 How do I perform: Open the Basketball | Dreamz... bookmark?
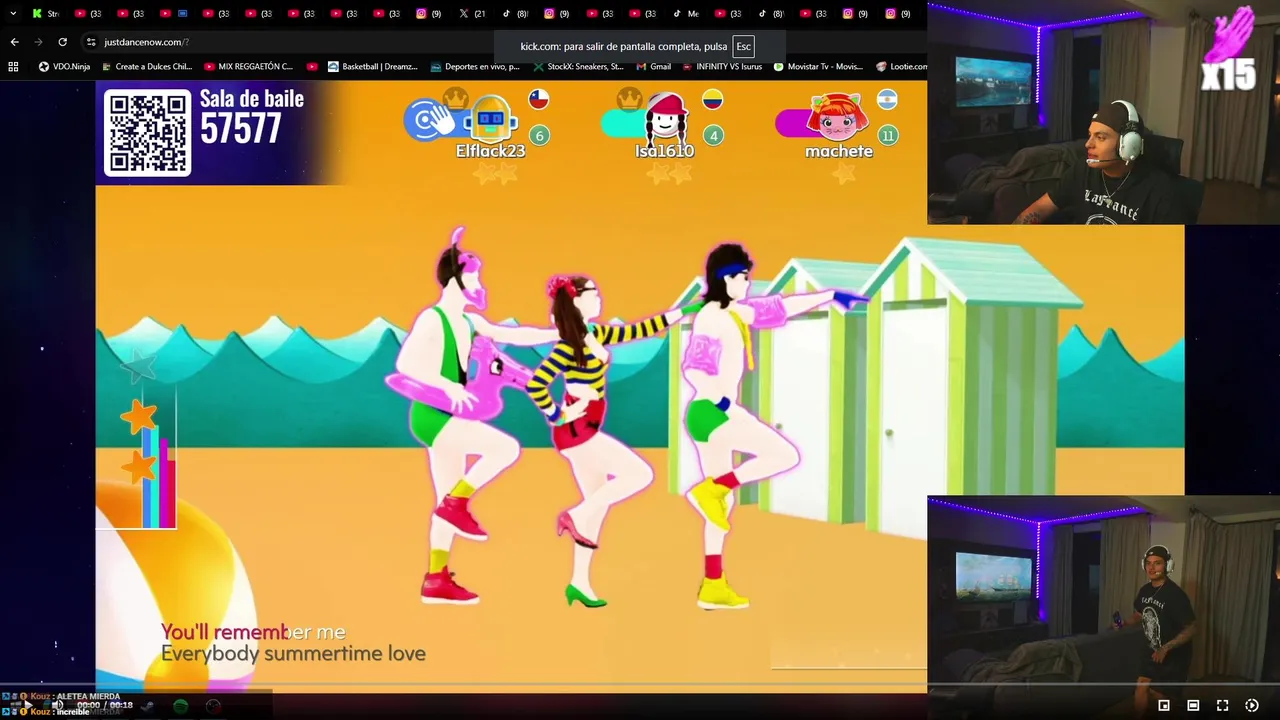(x=373, y=67)
